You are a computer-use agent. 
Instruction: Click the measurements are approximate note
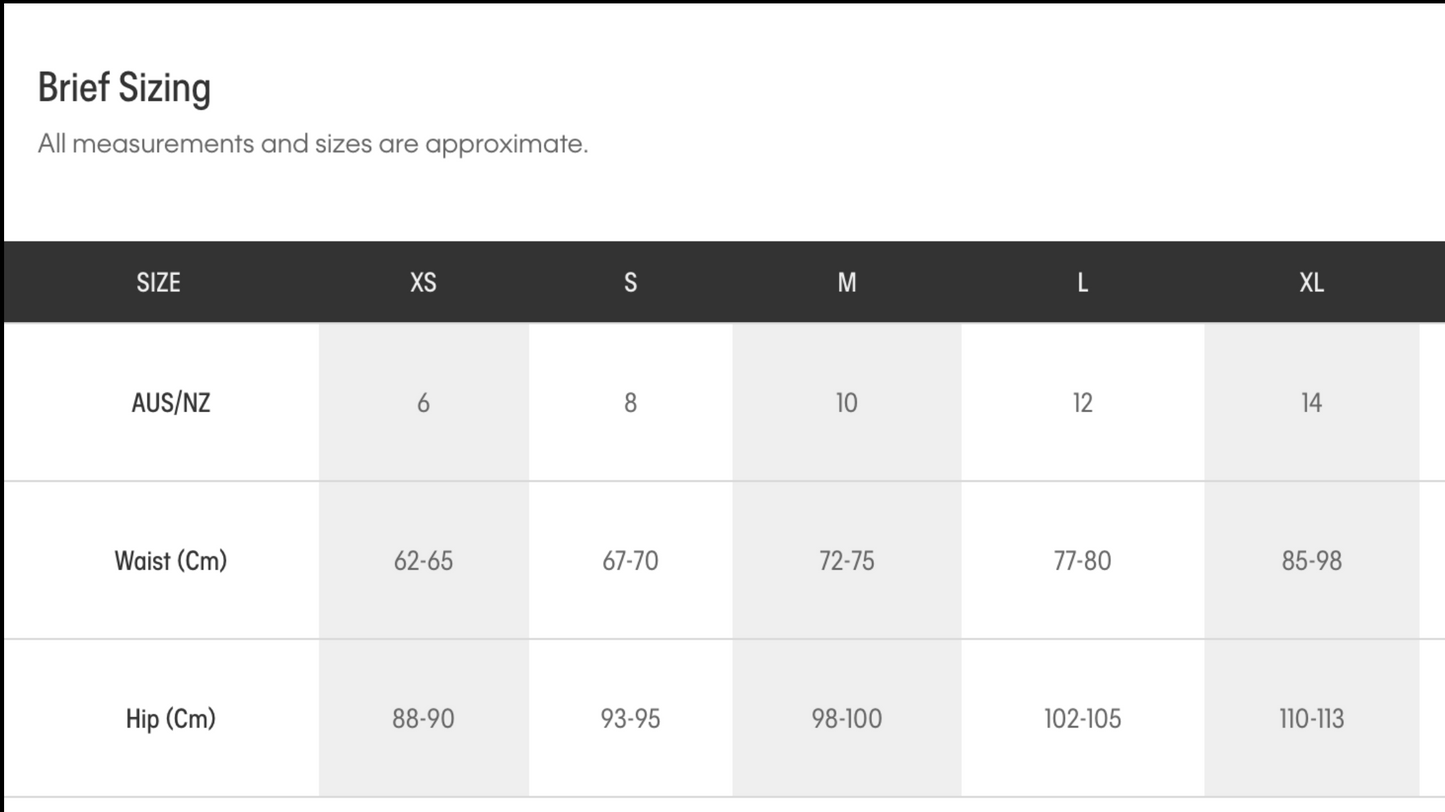pyautogui.click(x=313, y=144)
